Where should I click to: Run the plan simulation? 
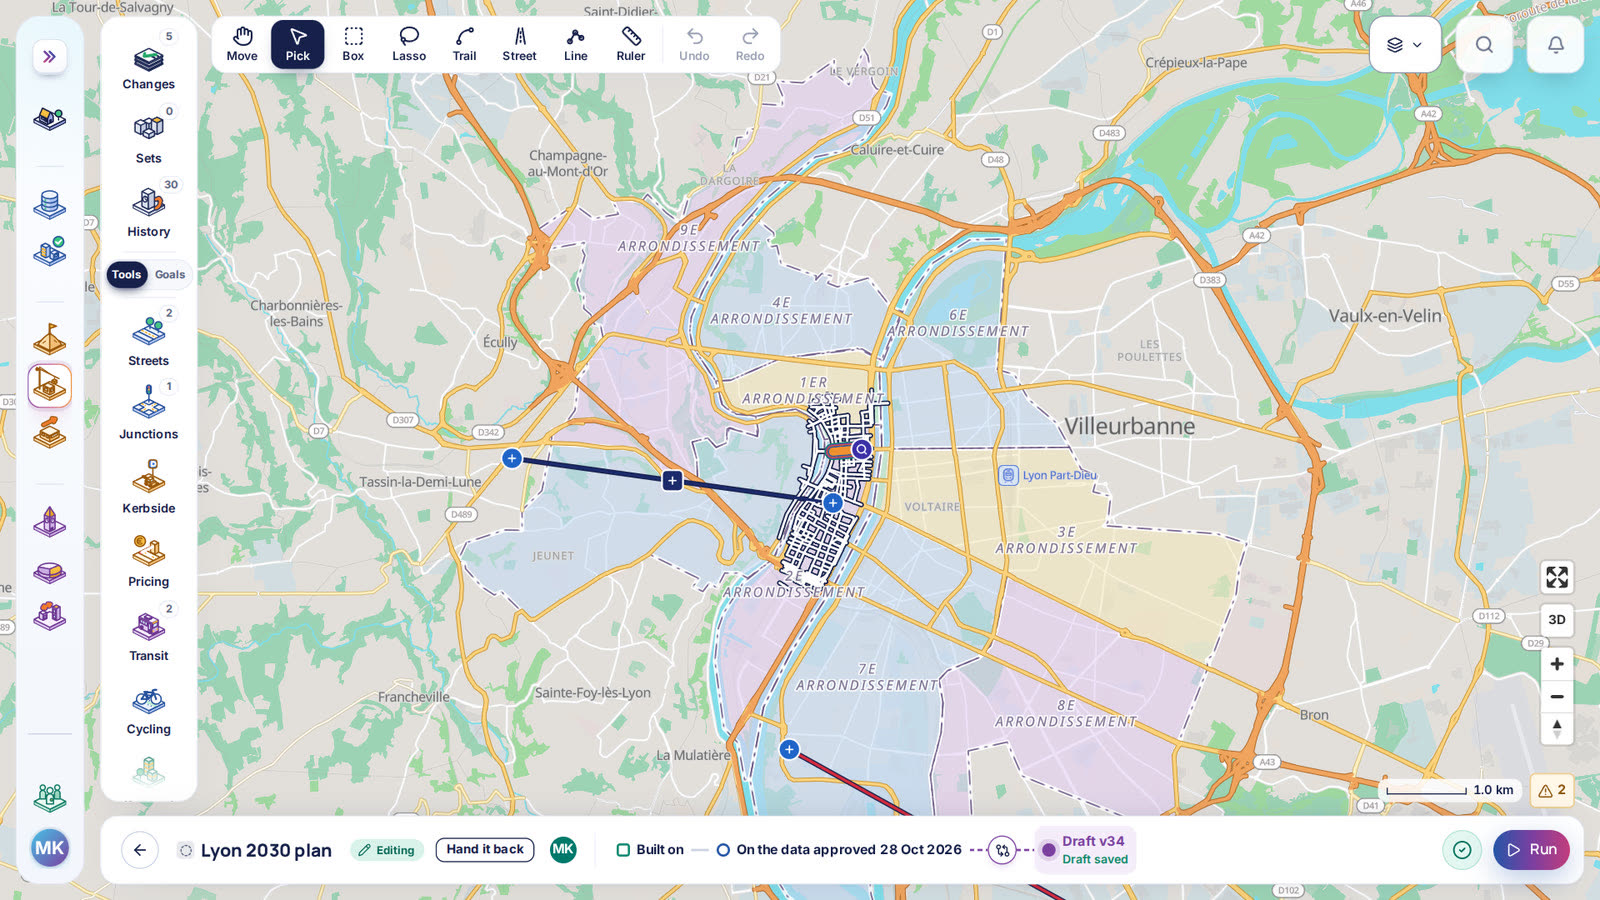tap(1532, 850)
